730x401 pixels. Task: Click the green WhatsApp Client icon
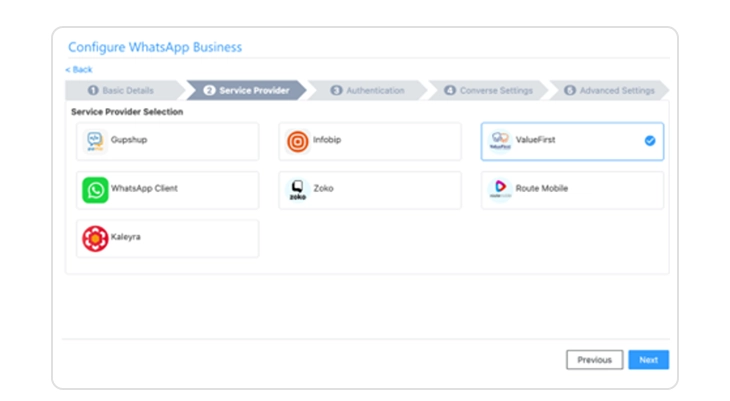click(x=95, y=190)
